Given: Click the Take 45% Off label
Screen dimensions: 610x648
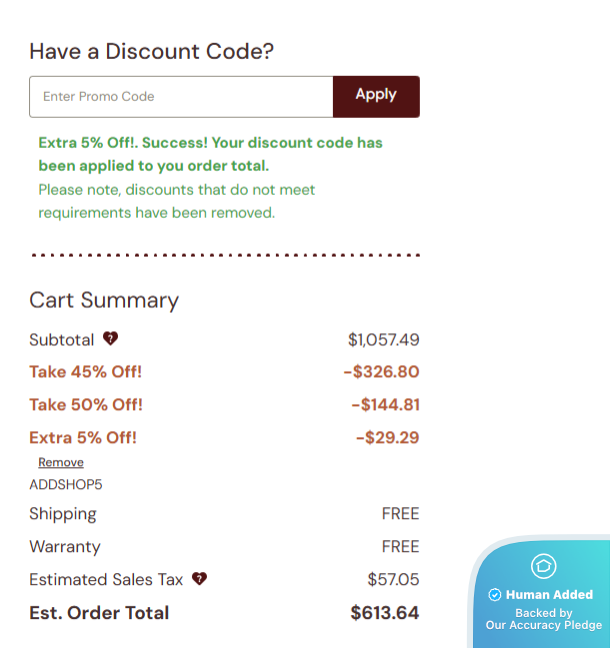Looking at the screenshot, I should (x=86, y=372).
